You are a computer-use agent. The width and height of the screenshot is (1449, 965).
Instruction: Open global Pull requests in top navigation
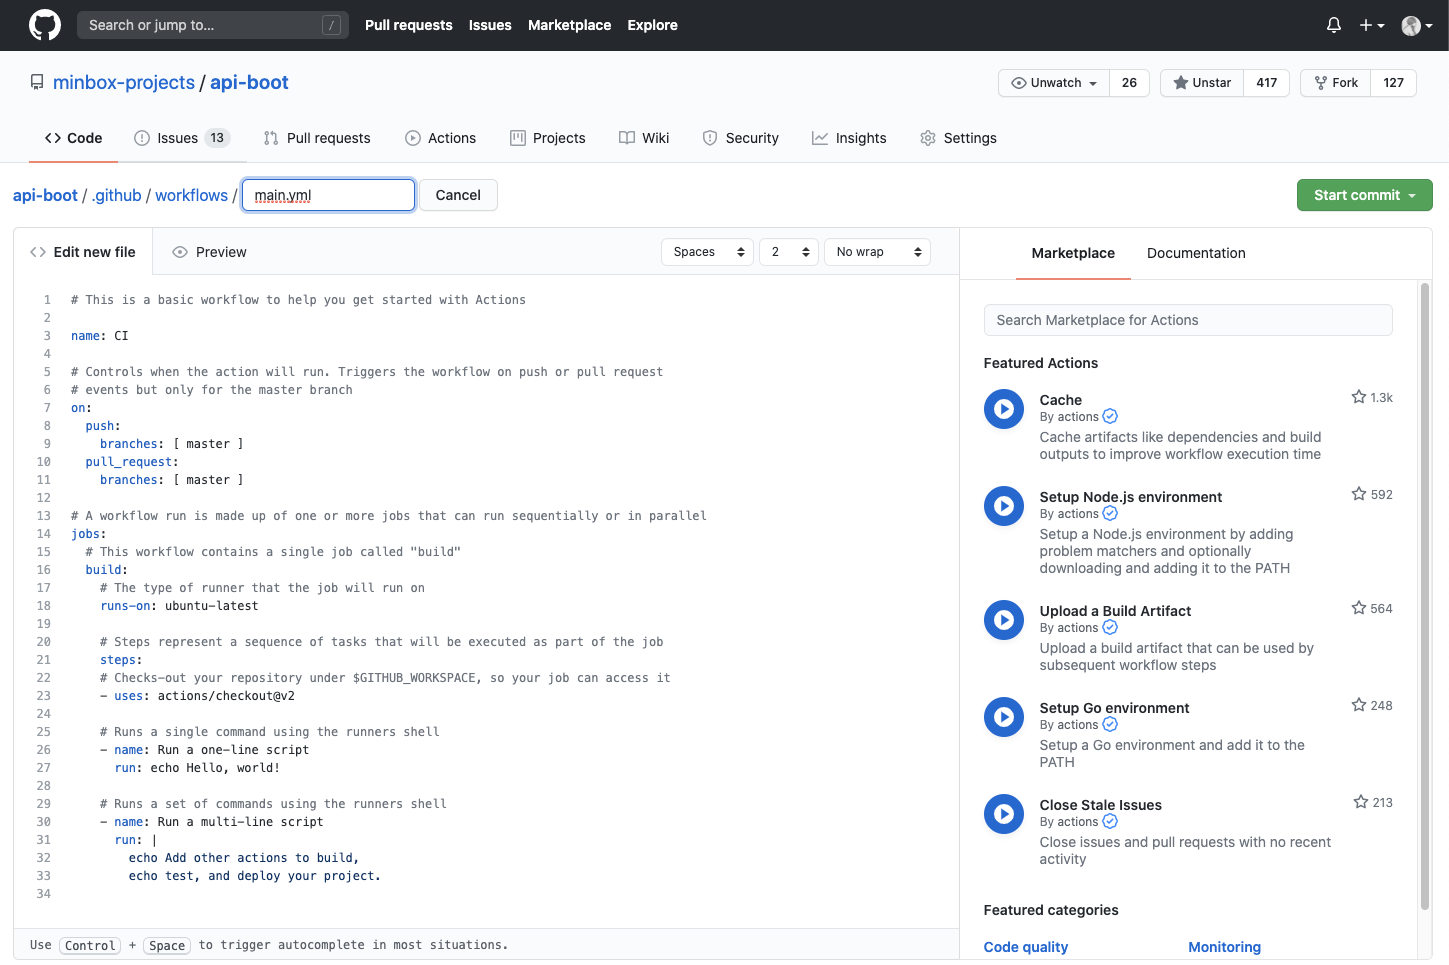pyautogui.click(x=408, y=25)
